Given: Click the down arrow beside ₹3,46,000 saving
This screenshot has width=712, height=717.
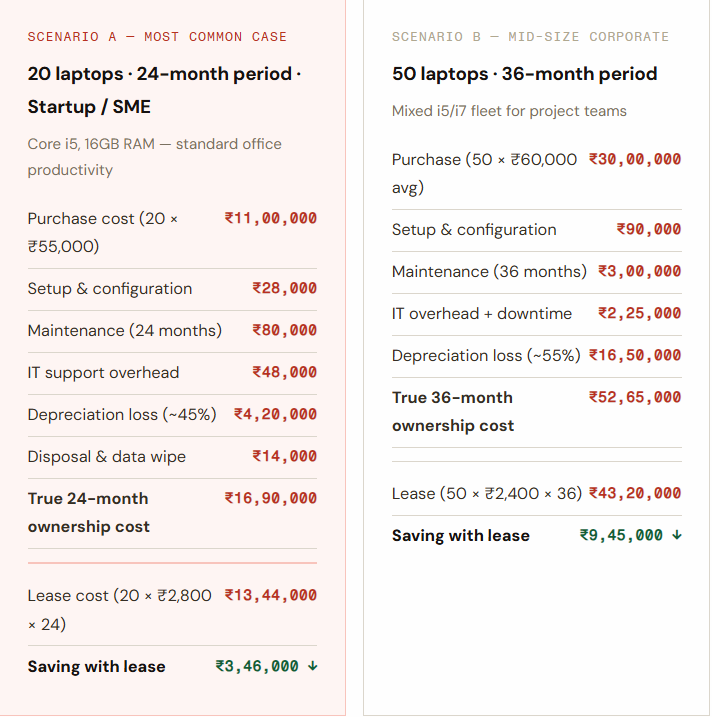Looking at the screenshot, I should point(313,666).
